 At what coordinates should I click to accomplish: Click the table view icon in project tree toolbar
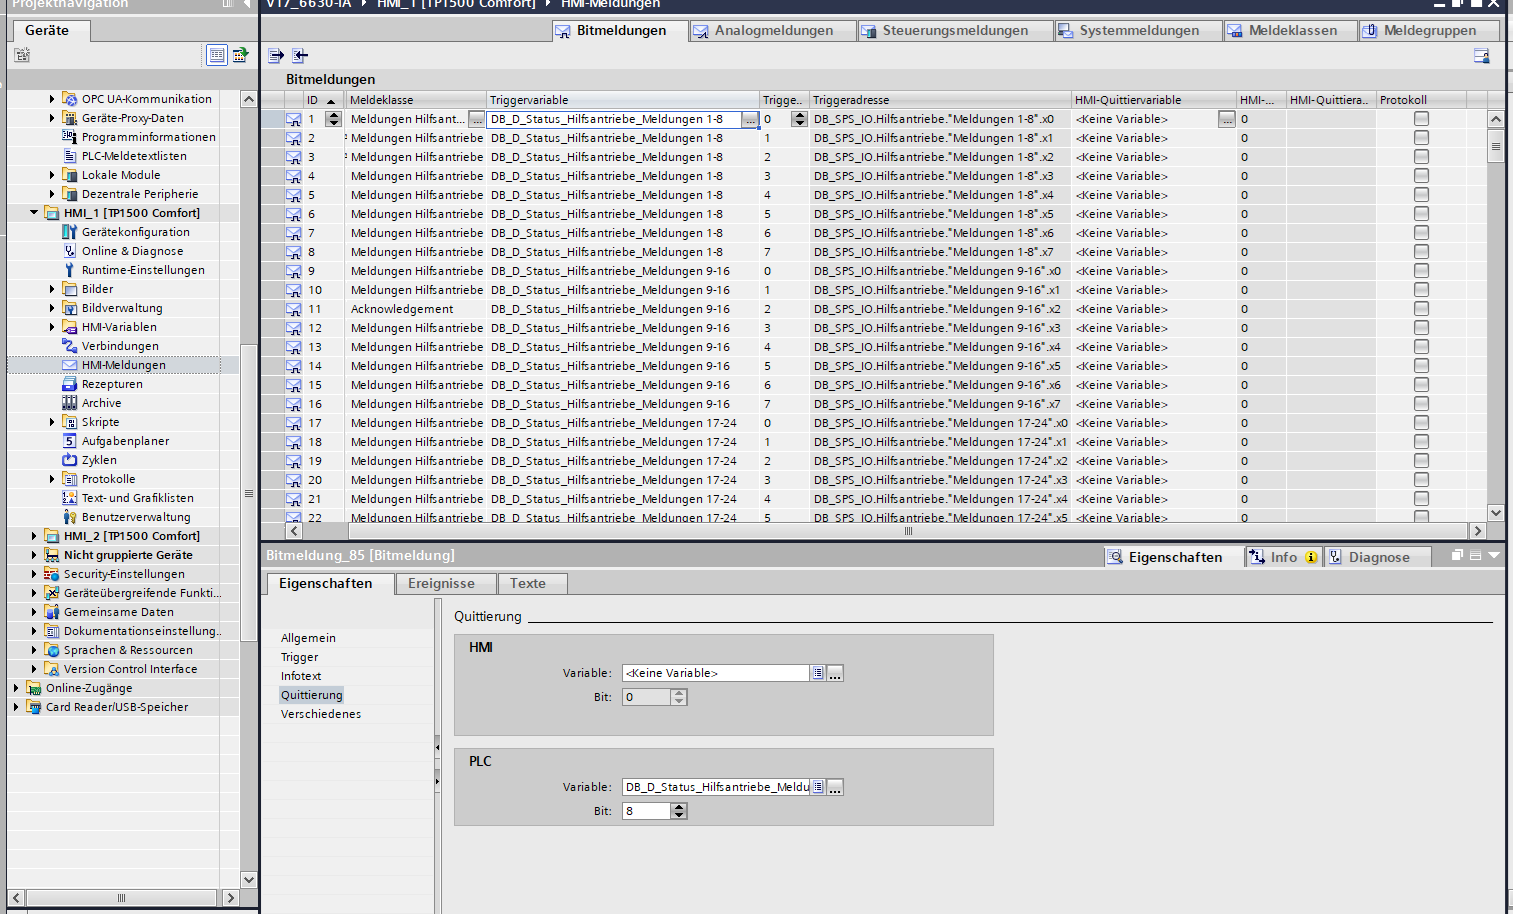click(x=217, y=55)
